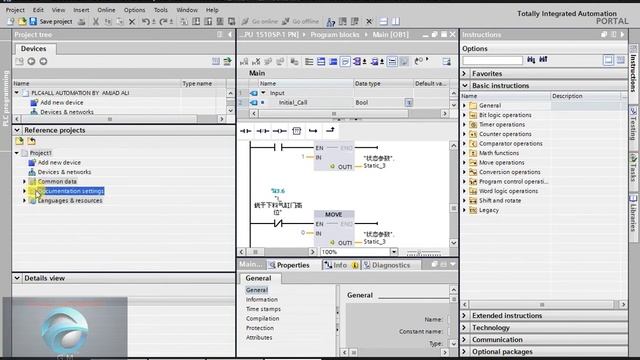
Task: Collapse the Basic instructions section
Action: point(464,86)
